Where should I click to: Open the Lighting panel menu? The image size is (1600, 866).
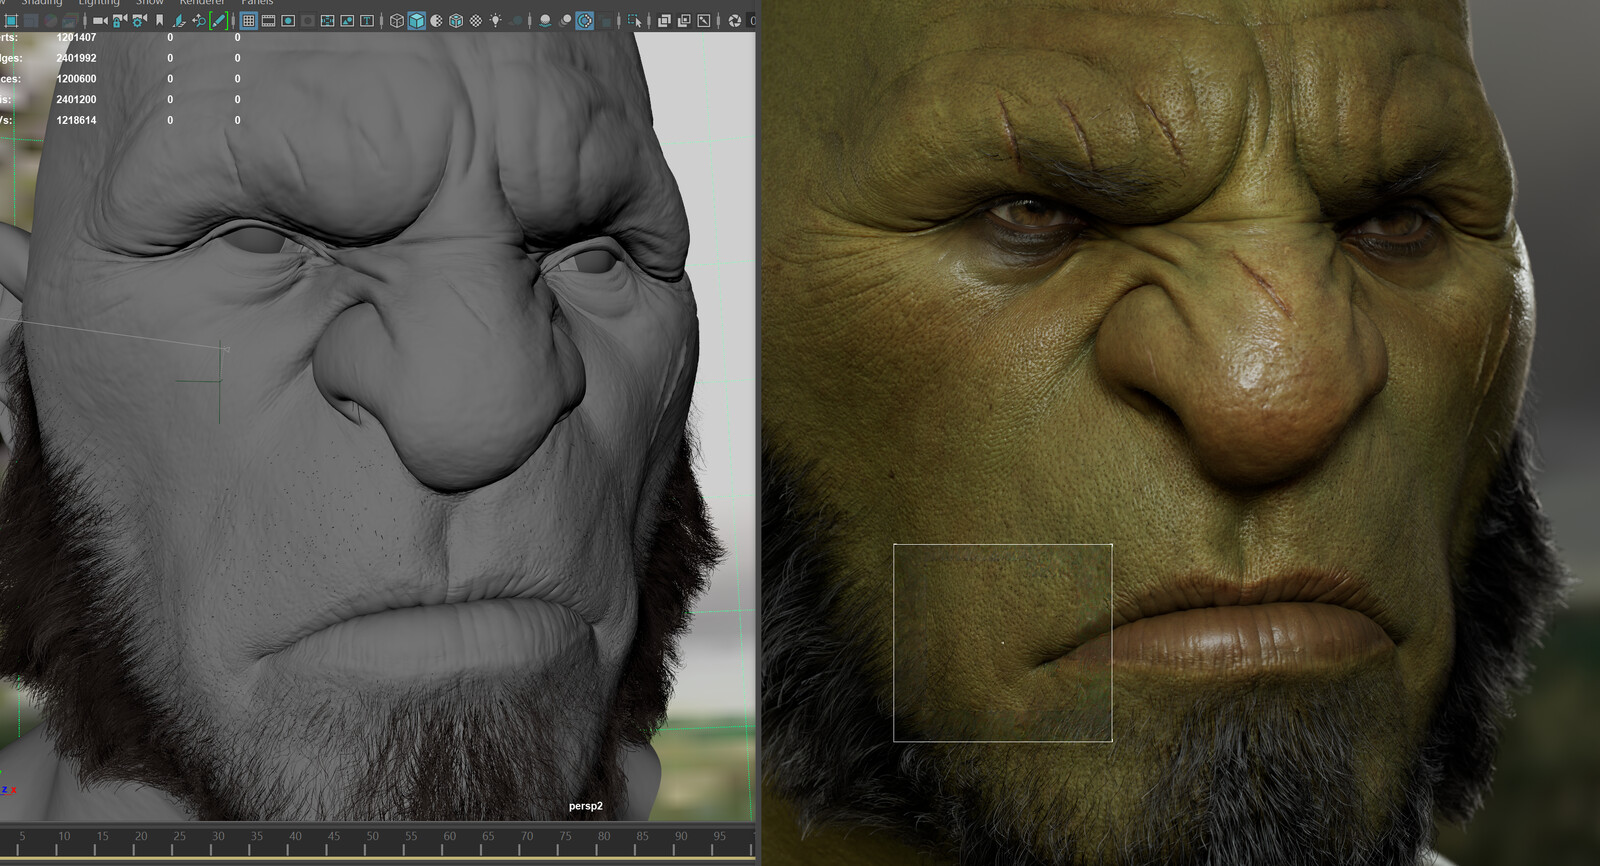(x=99, y=3)
